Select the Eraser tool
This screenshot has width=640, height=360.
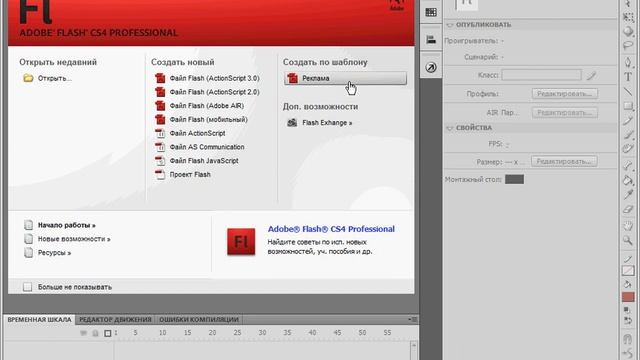tap(628, 209)
